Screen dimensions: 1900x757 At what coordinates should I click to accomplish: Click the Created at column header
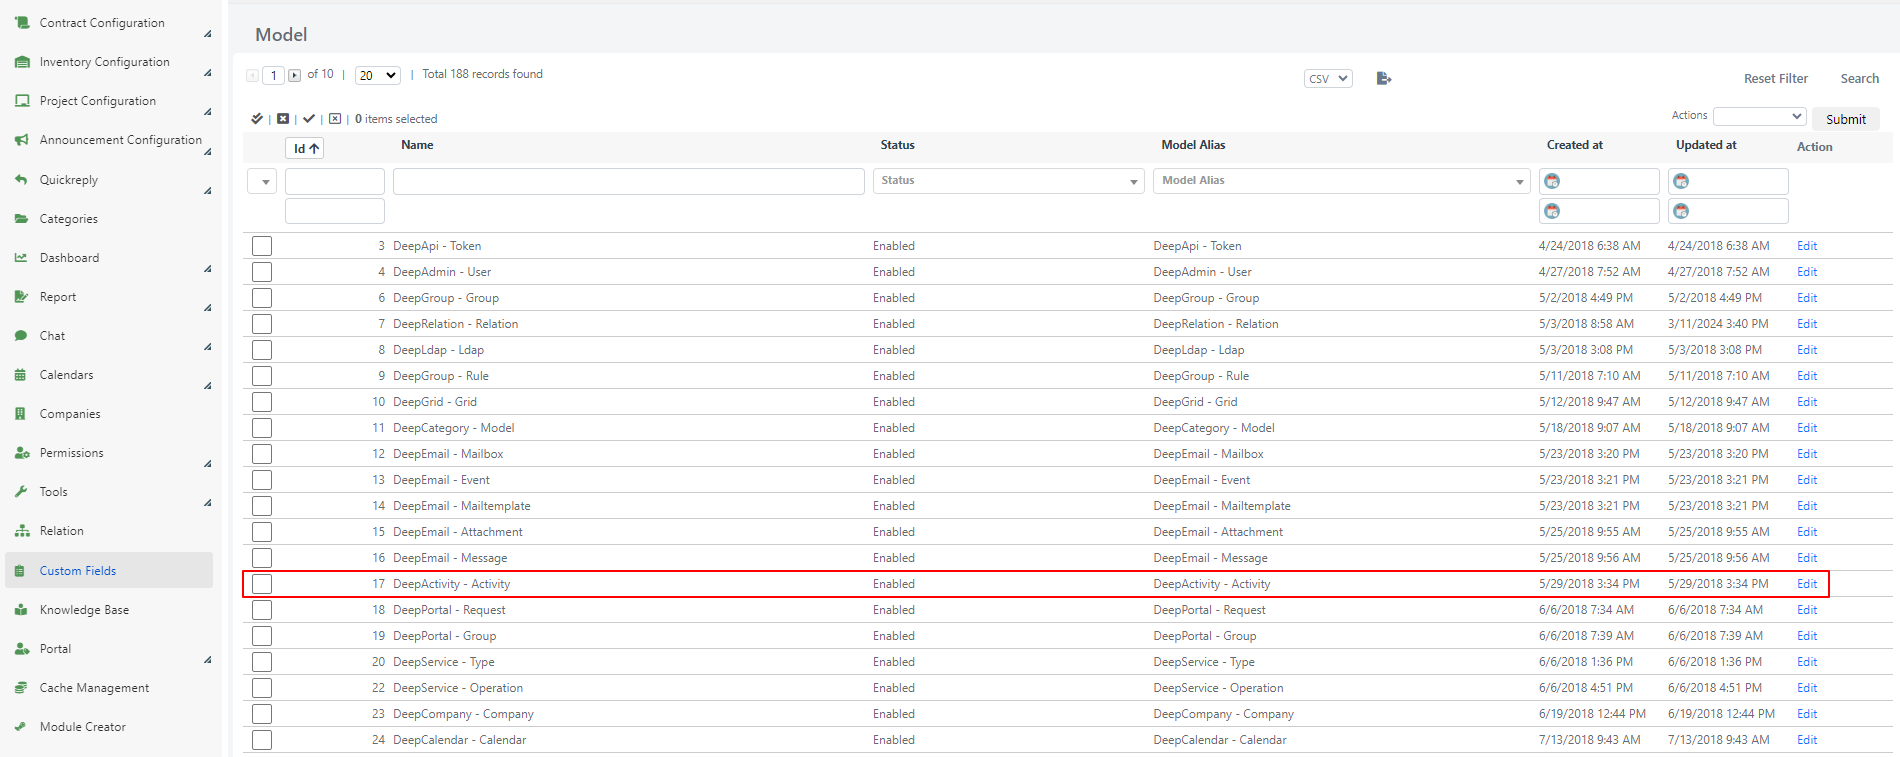point(1575,145)
